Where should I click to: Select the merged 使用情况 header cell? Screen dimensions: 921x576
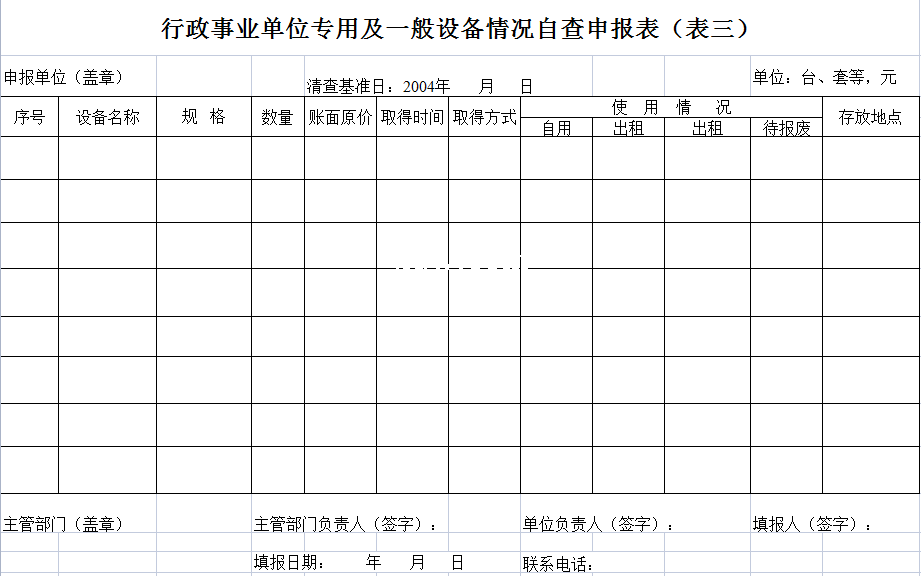click(x=671, y=107)
